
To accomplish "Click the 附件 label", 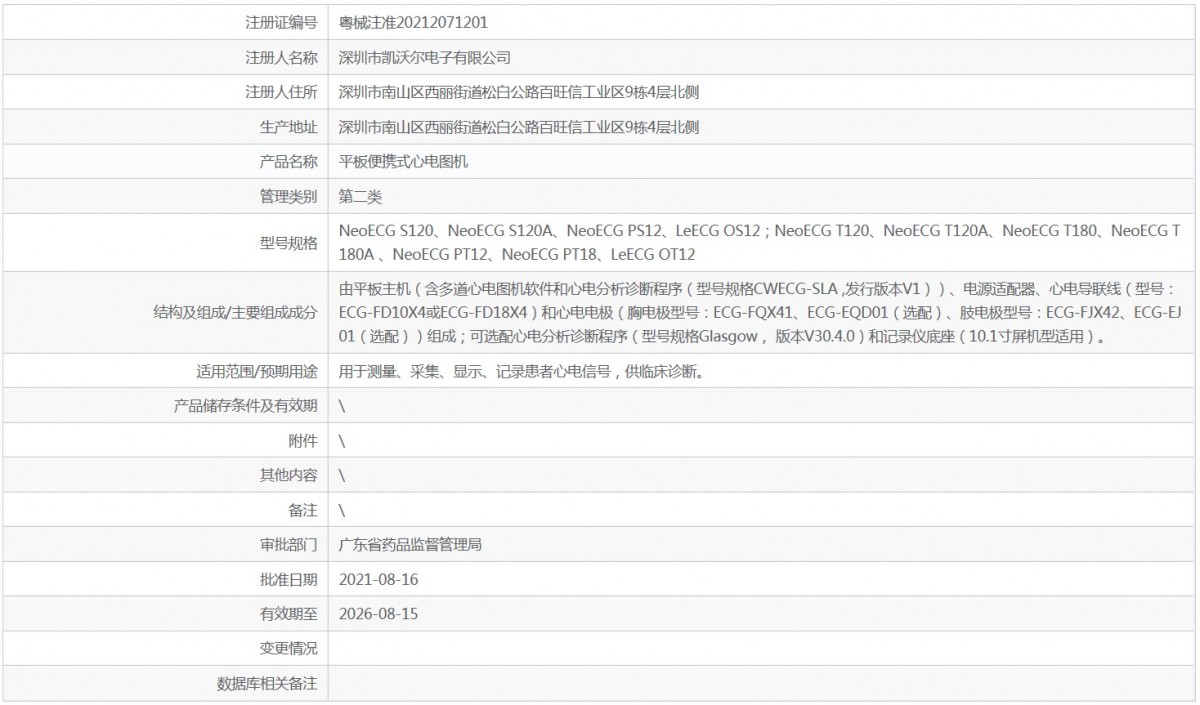I will click(302, 440).
